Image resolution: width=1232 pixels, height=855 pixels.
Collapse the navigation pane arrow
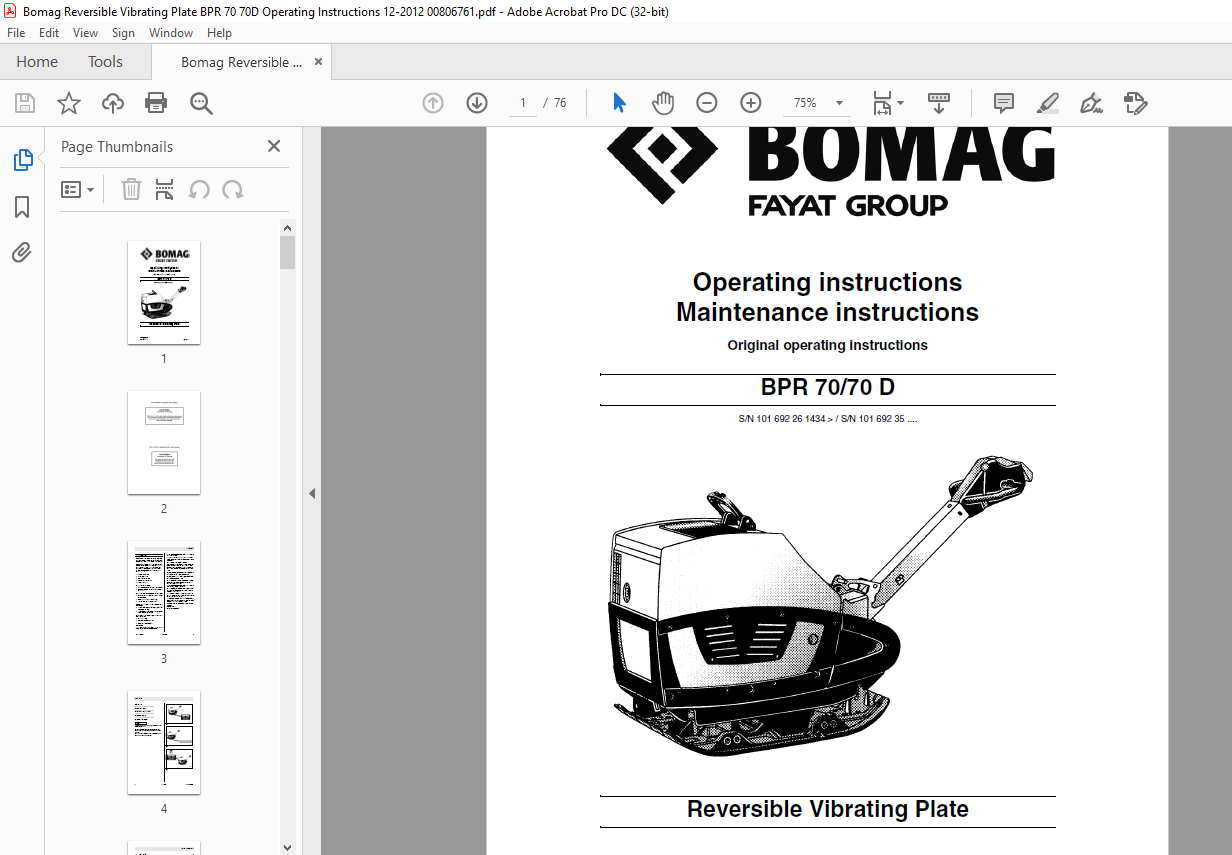(311, 493)
